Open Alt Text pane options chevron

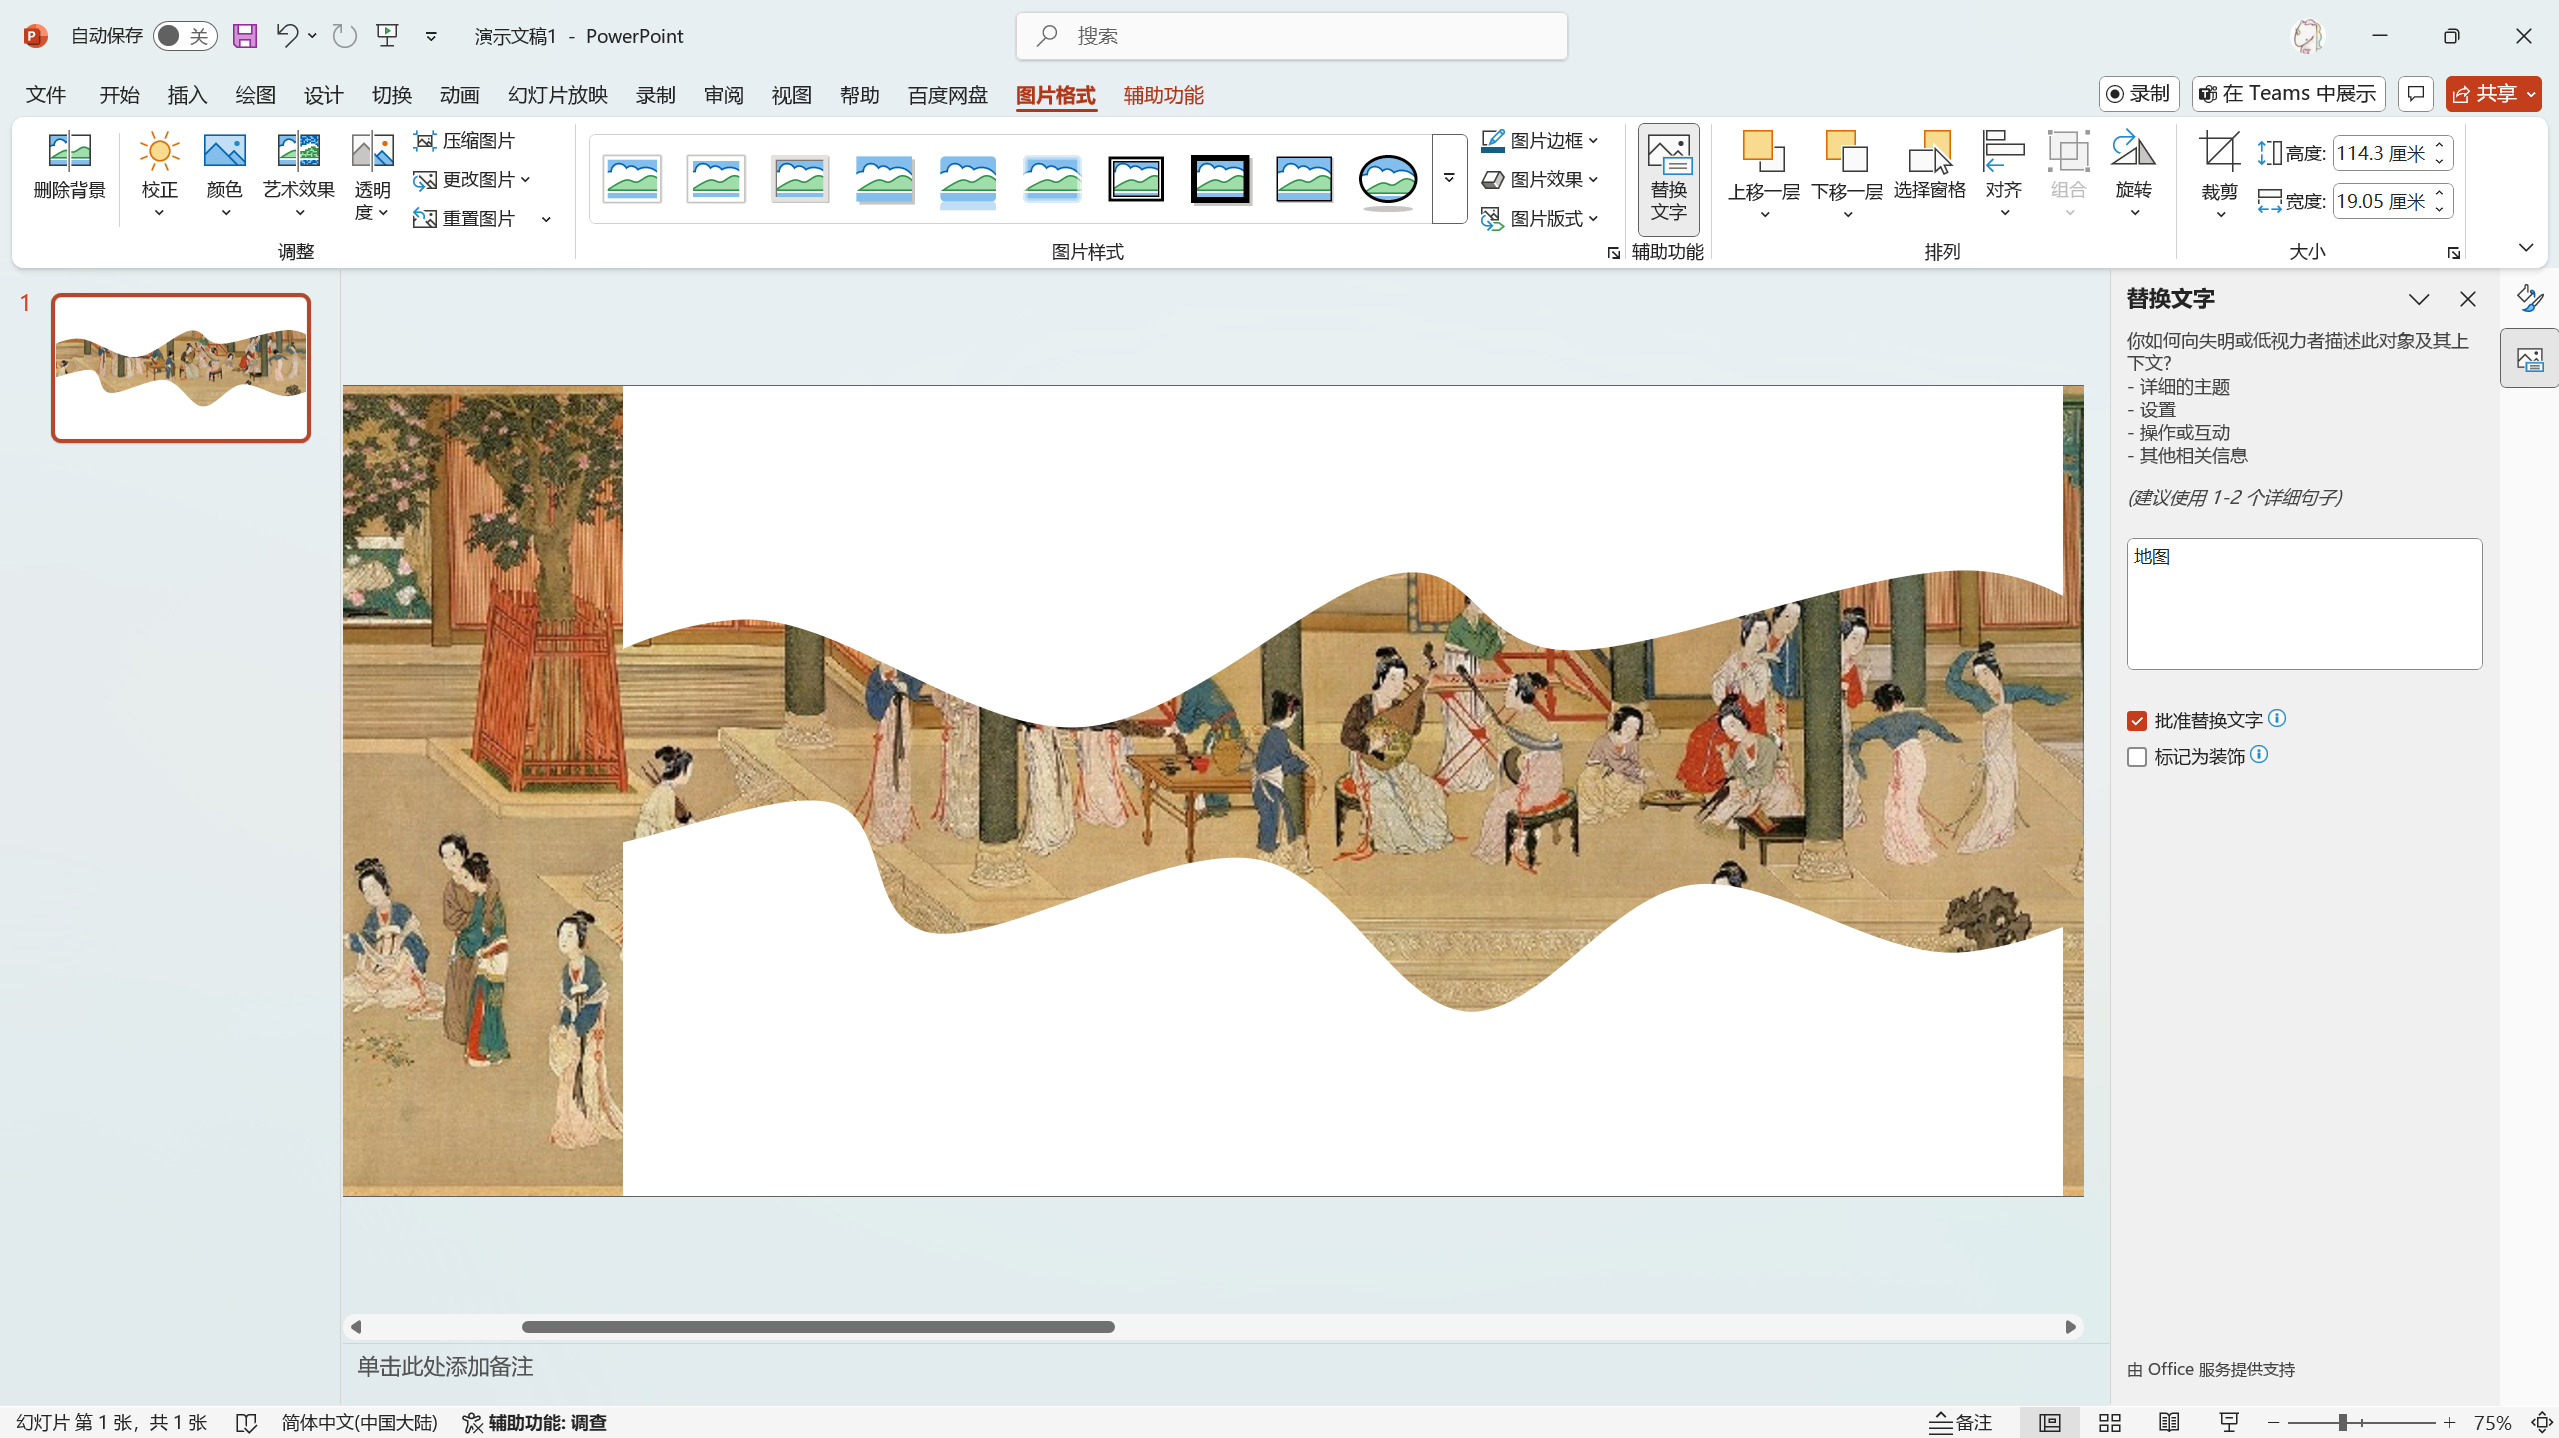tap(2418, 299)
